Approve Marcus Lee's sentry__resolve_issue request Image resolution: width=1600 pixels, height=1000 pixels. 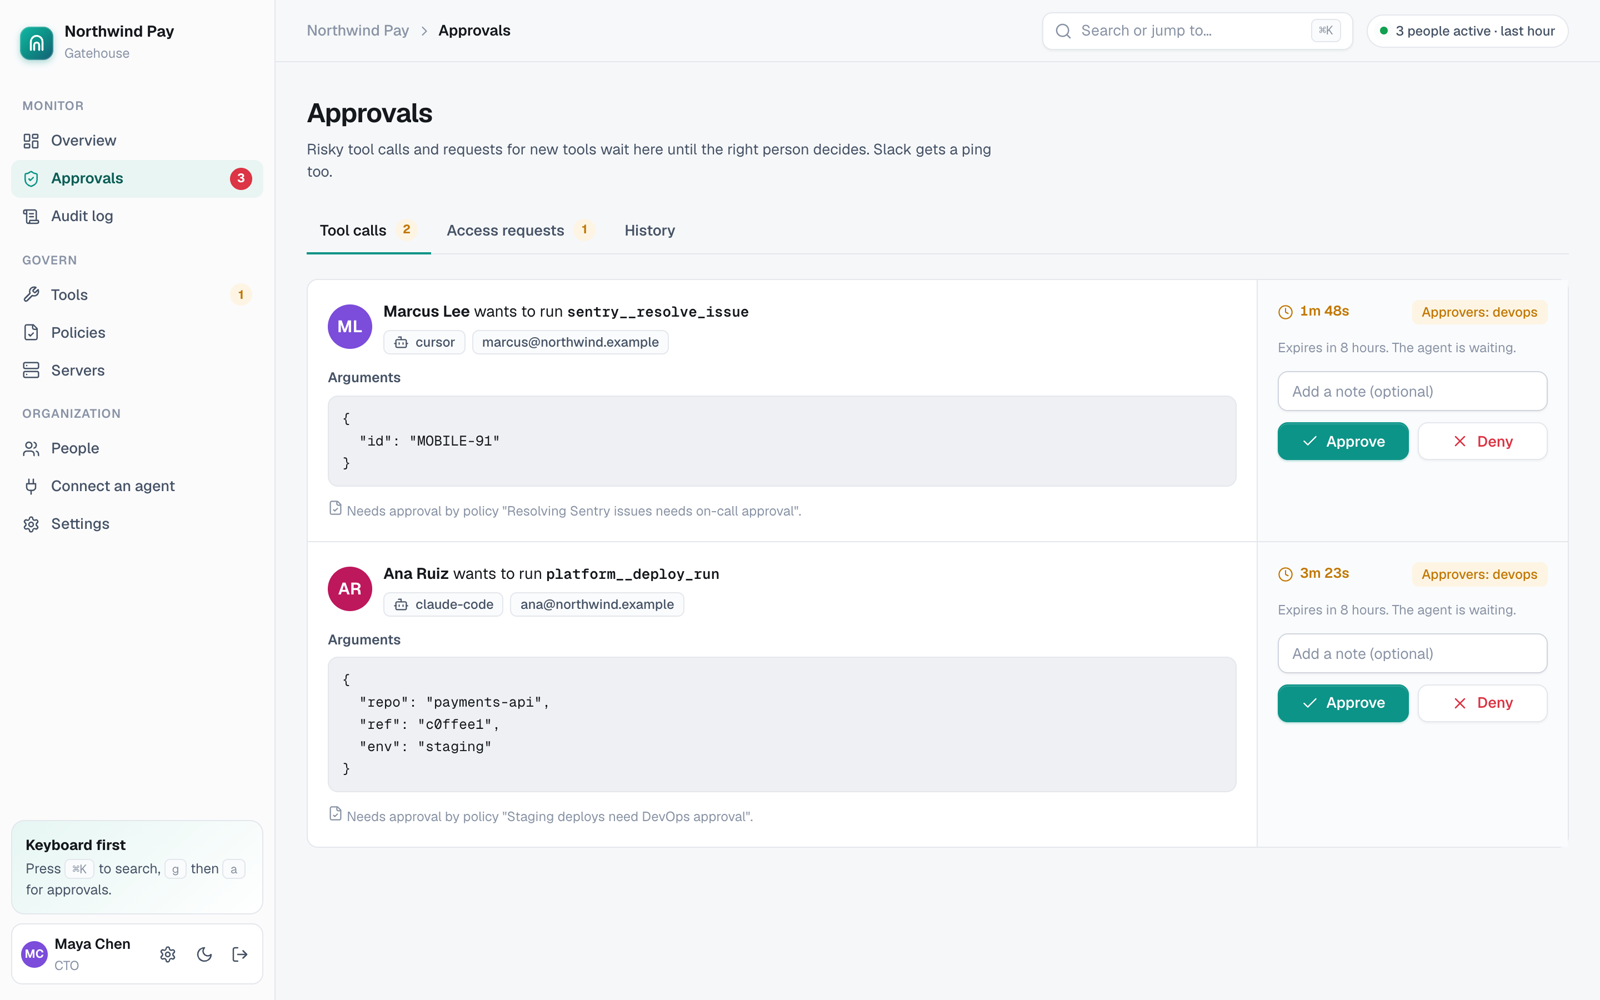1343,441
